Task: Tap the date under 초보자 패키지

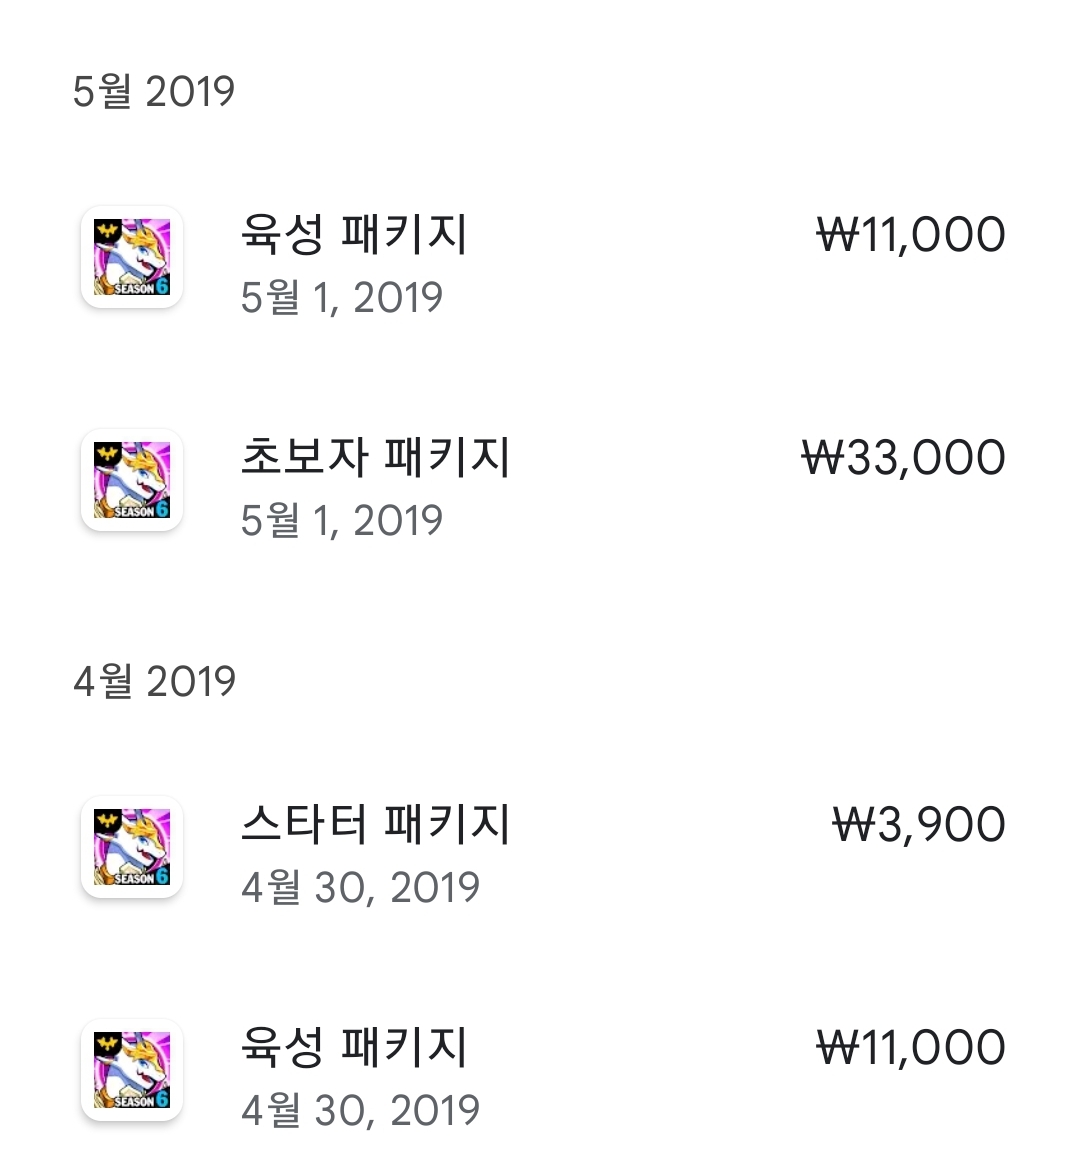Action: [341, 520]
